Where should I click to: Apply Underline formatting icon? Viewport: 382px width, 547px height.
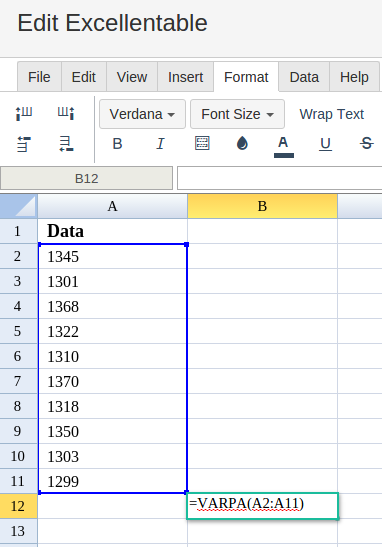[325, 144]
